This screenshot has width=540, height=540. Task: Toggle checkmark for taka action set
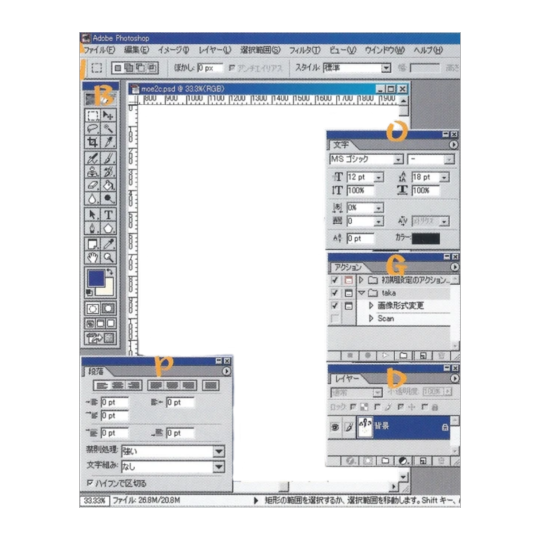[334, 293]
